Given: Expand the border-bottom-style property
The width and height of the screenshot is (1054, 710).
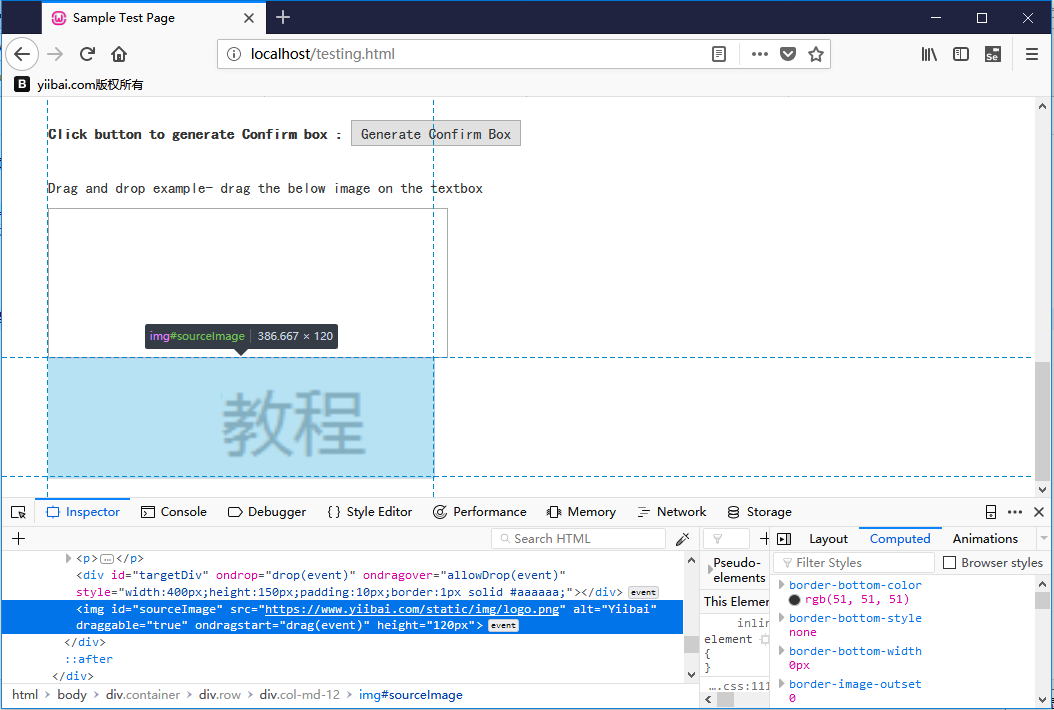Looking at the screenshot, I should [x=782, y=618].
